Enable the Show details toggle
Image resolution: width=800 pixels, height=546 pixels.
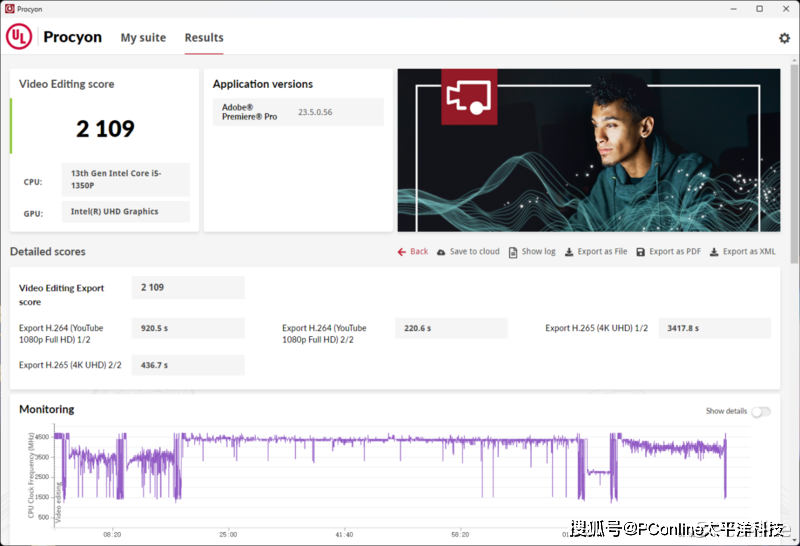[x=760, y=411]
